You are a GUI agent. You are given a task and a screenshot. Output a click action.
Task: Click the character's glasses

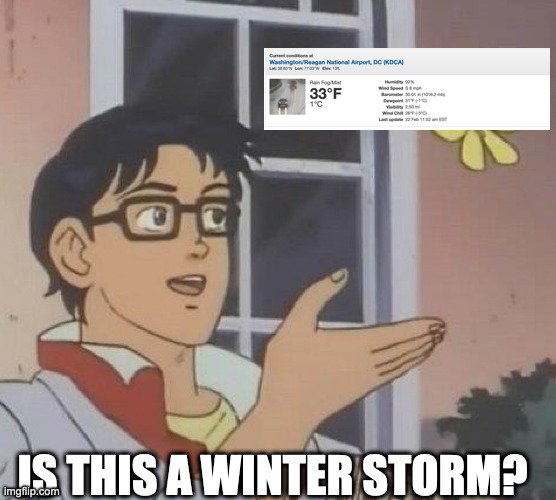tap(165, 218)
